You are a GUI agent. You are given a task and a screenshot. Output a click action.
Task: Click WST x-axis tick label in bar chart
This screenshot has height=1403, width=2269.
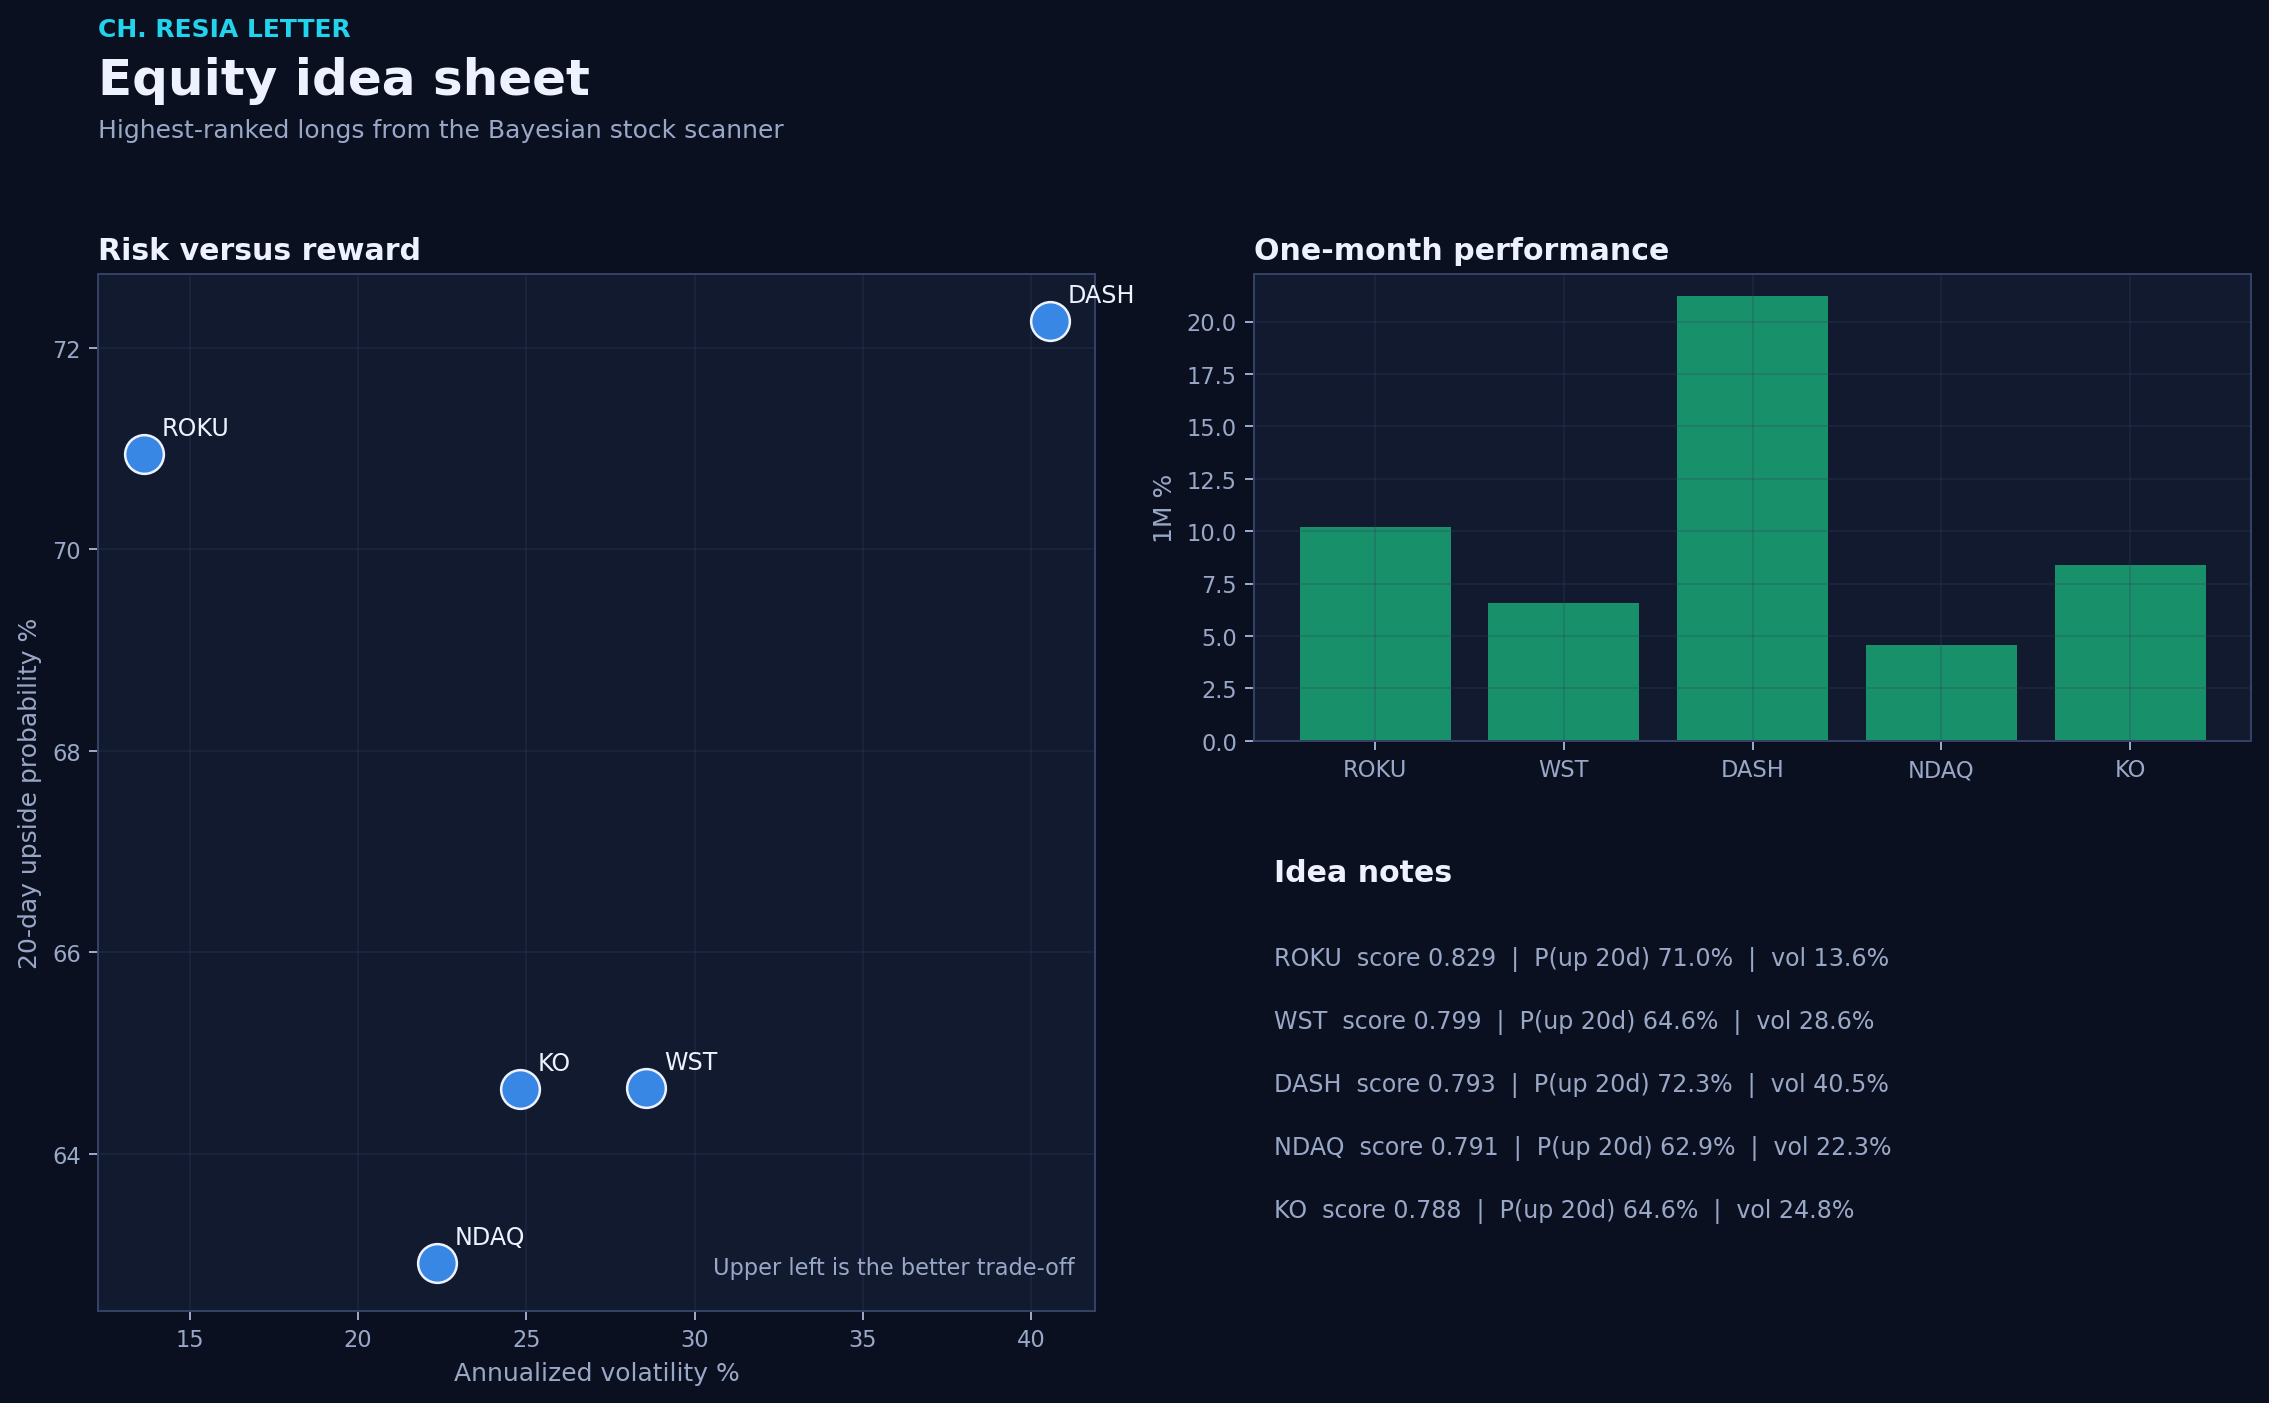tap(1563, 769)
